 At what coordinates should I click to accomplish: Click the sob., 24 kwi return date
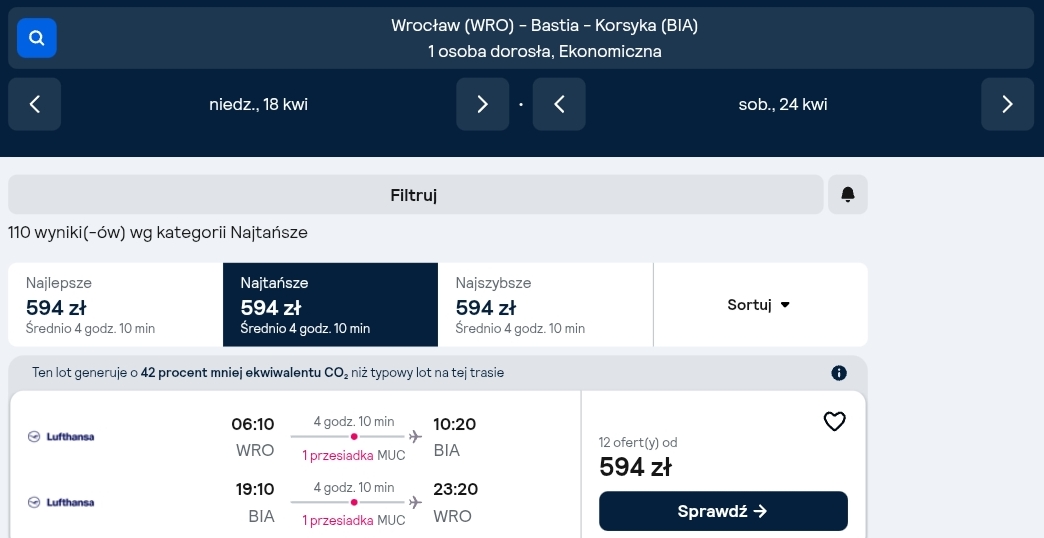(x=783, y=104)
